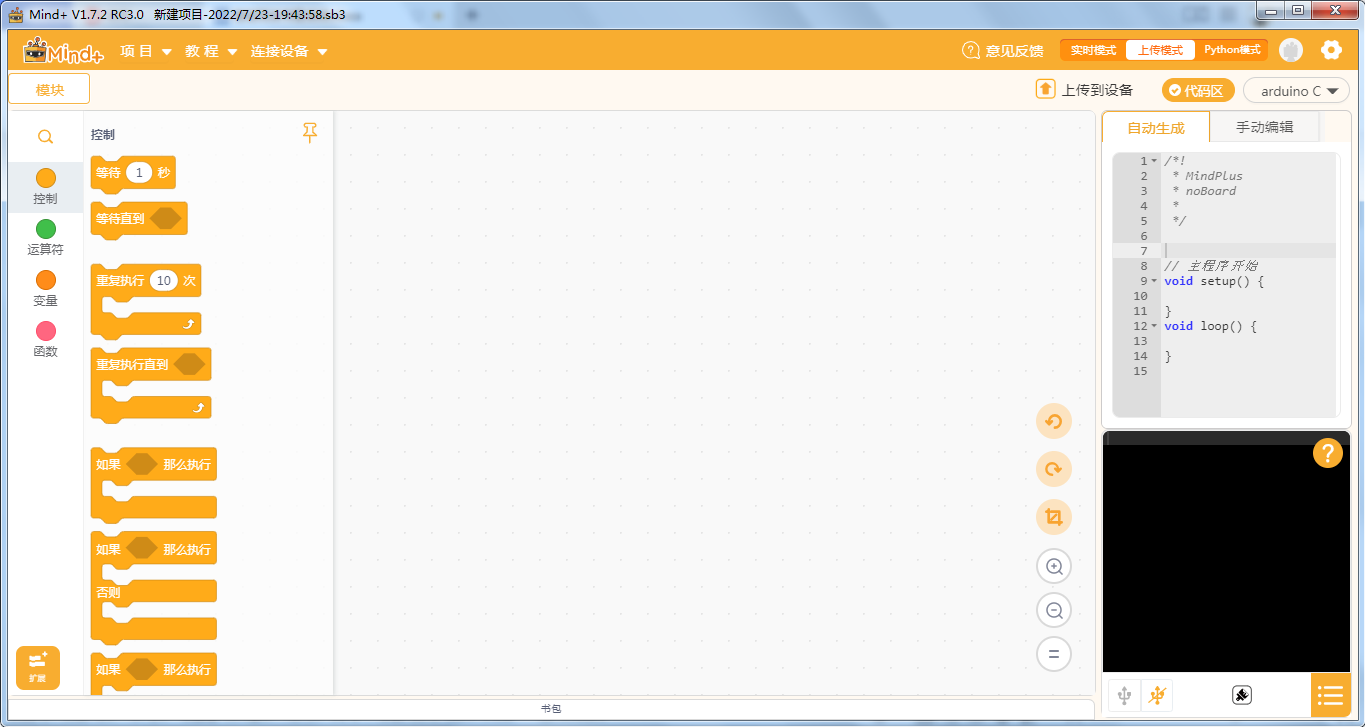This screenshot has width=1365, height=727.
Task: Click the redo workspace button
Action: click(x=1054, y=469)
